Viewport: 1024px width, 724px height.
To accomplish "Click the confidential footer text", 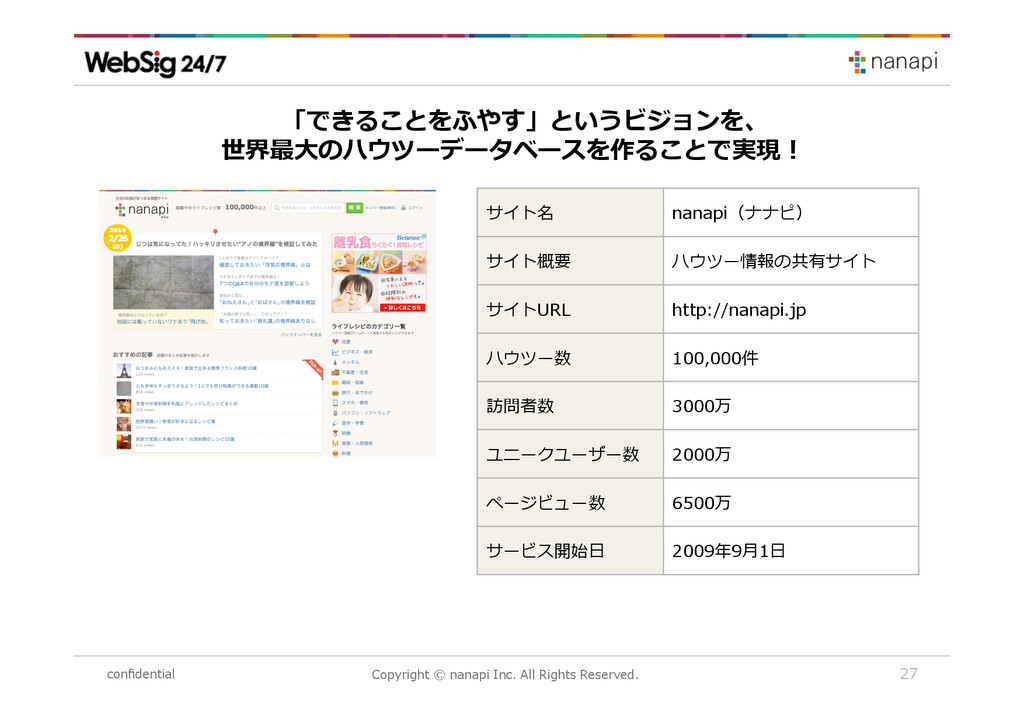I will [140, 674].
